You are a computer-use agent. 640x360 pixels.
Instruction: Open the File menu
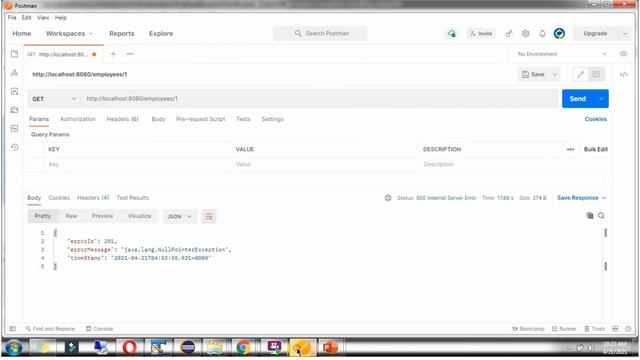(x=12, y=18)
